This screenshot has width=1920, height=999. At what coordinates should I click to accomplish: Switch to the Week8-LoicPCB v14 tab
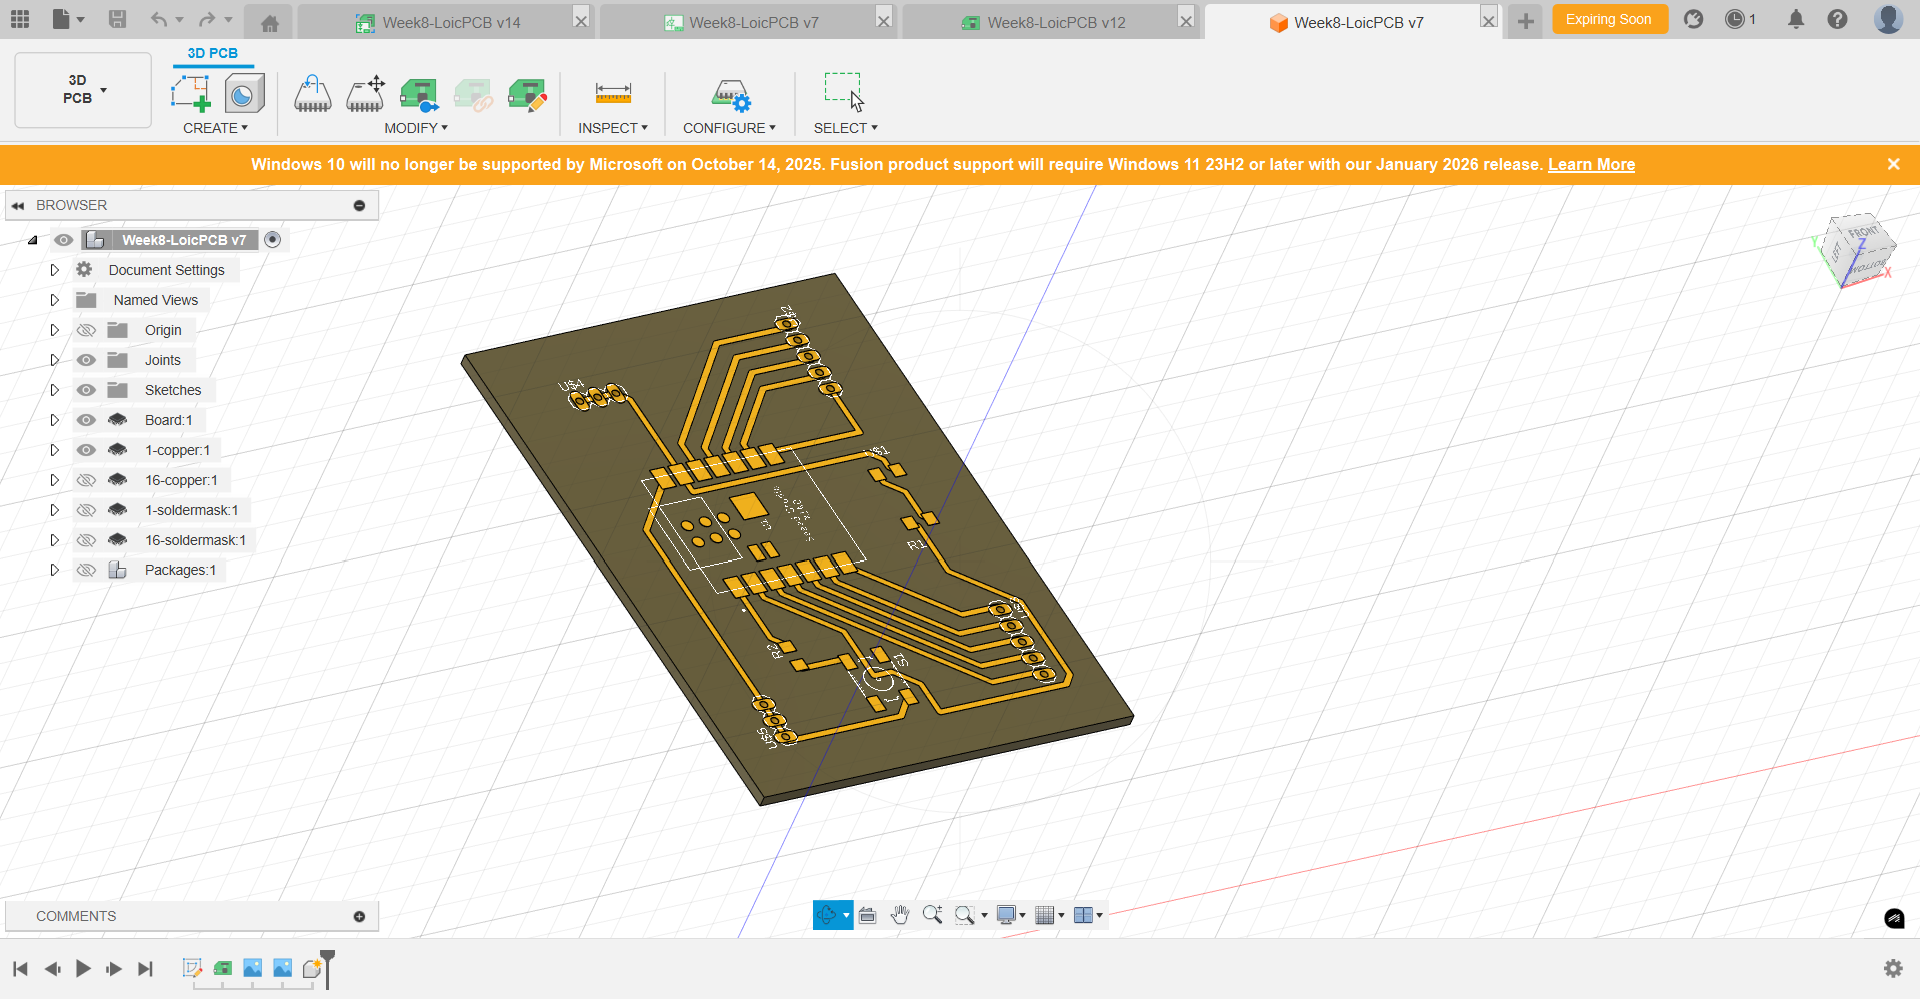[450, 22]
